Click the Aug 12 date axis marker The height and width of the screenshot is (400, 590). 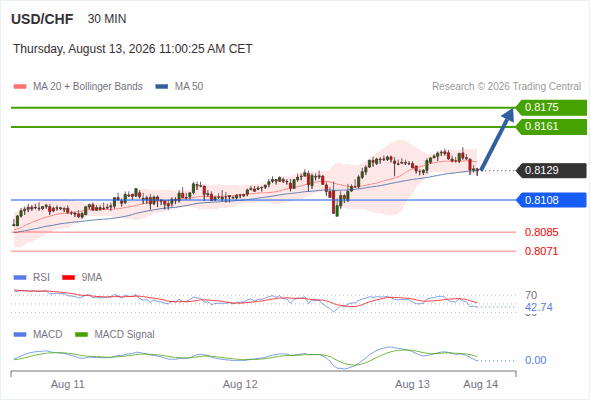click(240, 385)
